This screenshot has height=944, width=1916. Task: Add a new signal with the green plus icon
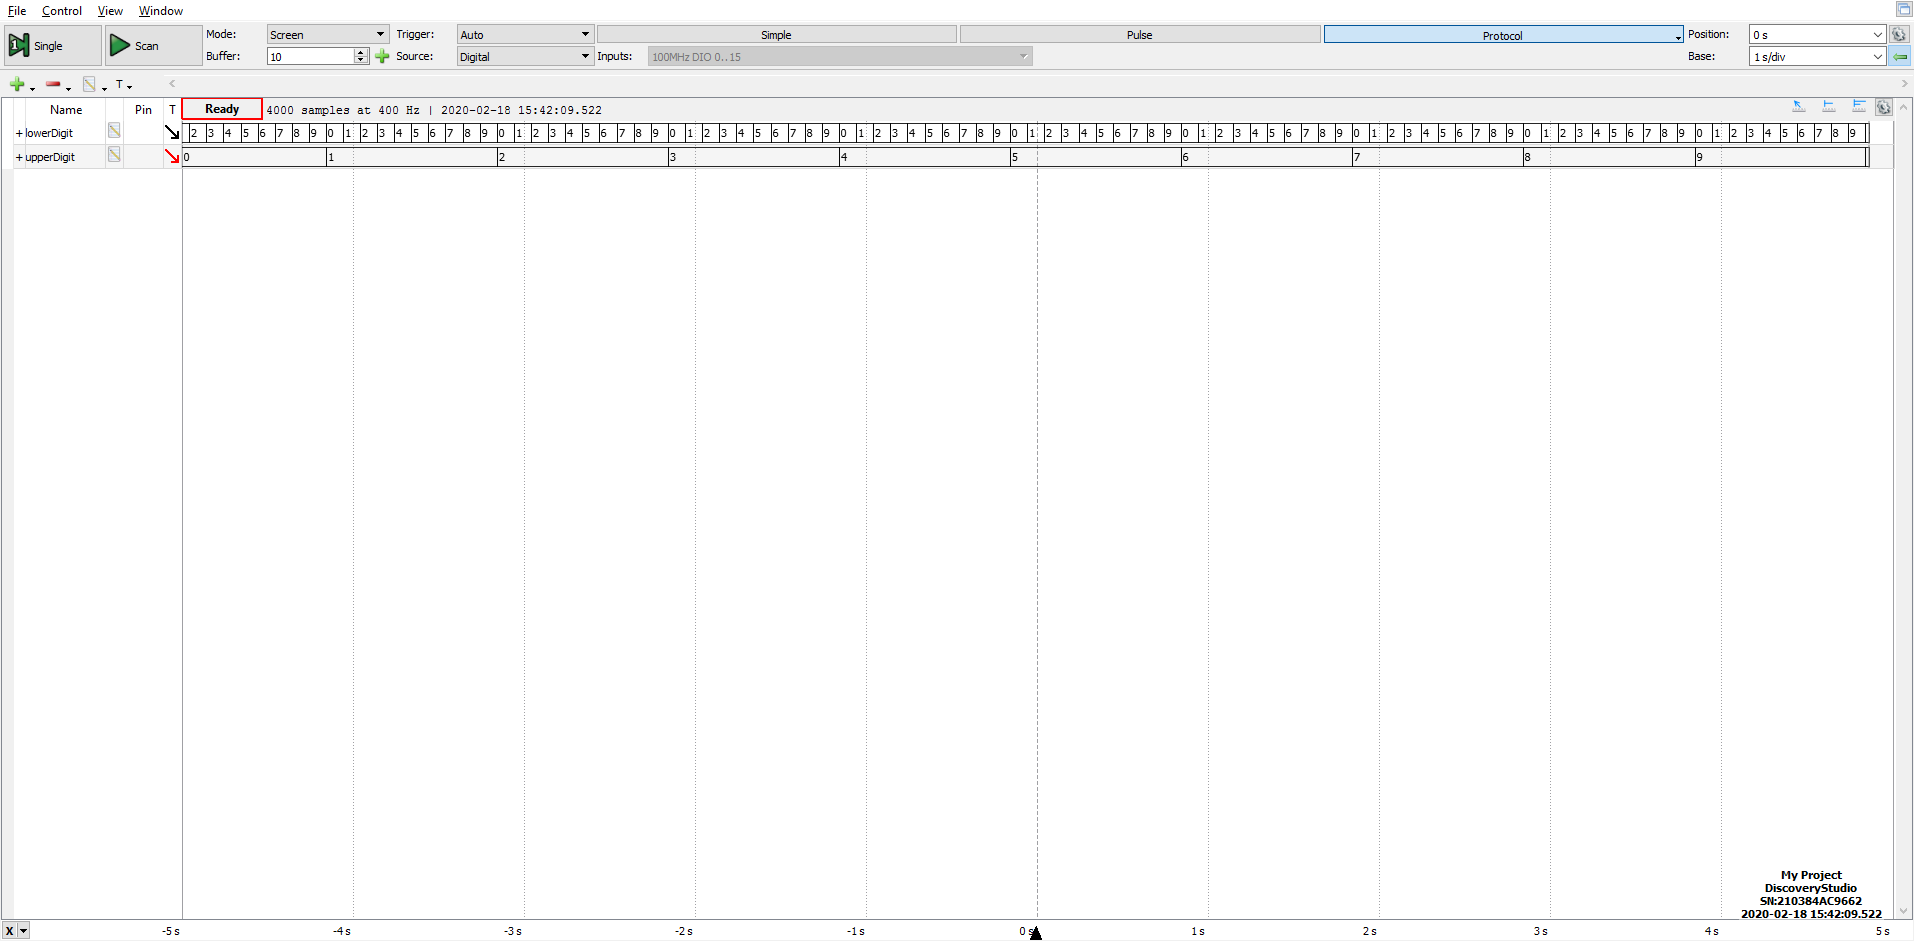click(x=17, y=85)
